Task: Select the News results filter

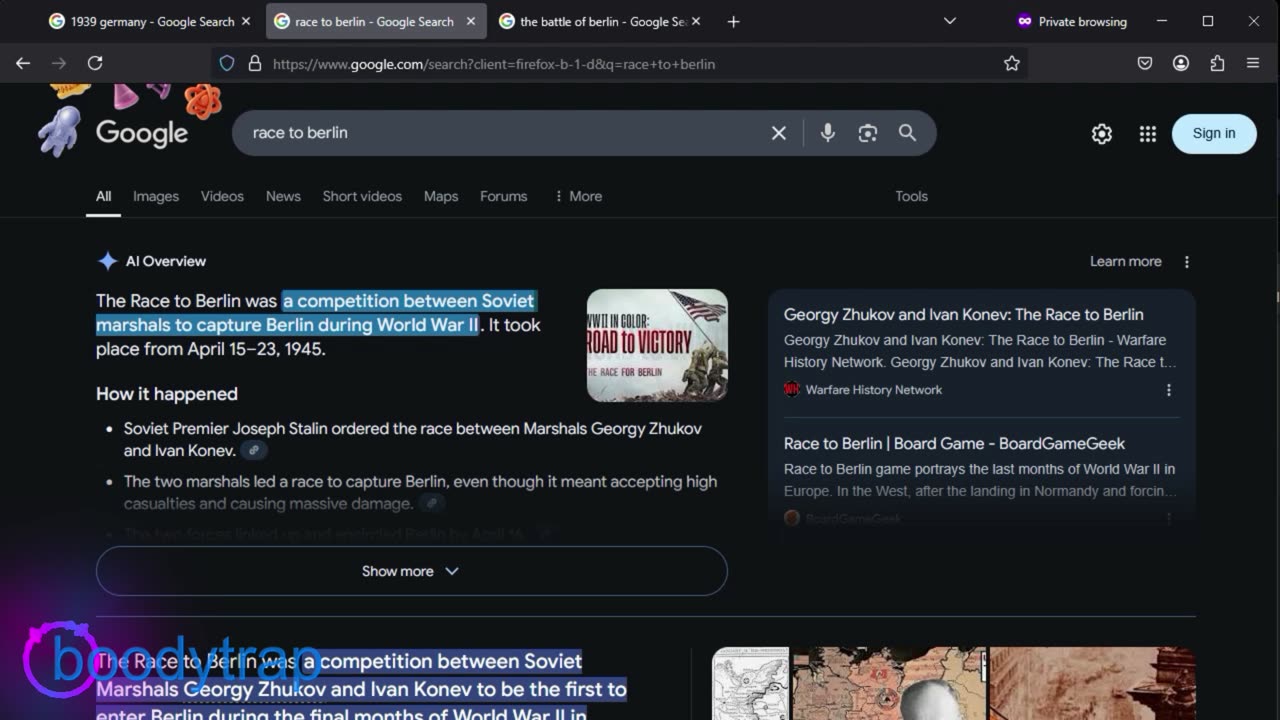Action: [x=283, y=196]
